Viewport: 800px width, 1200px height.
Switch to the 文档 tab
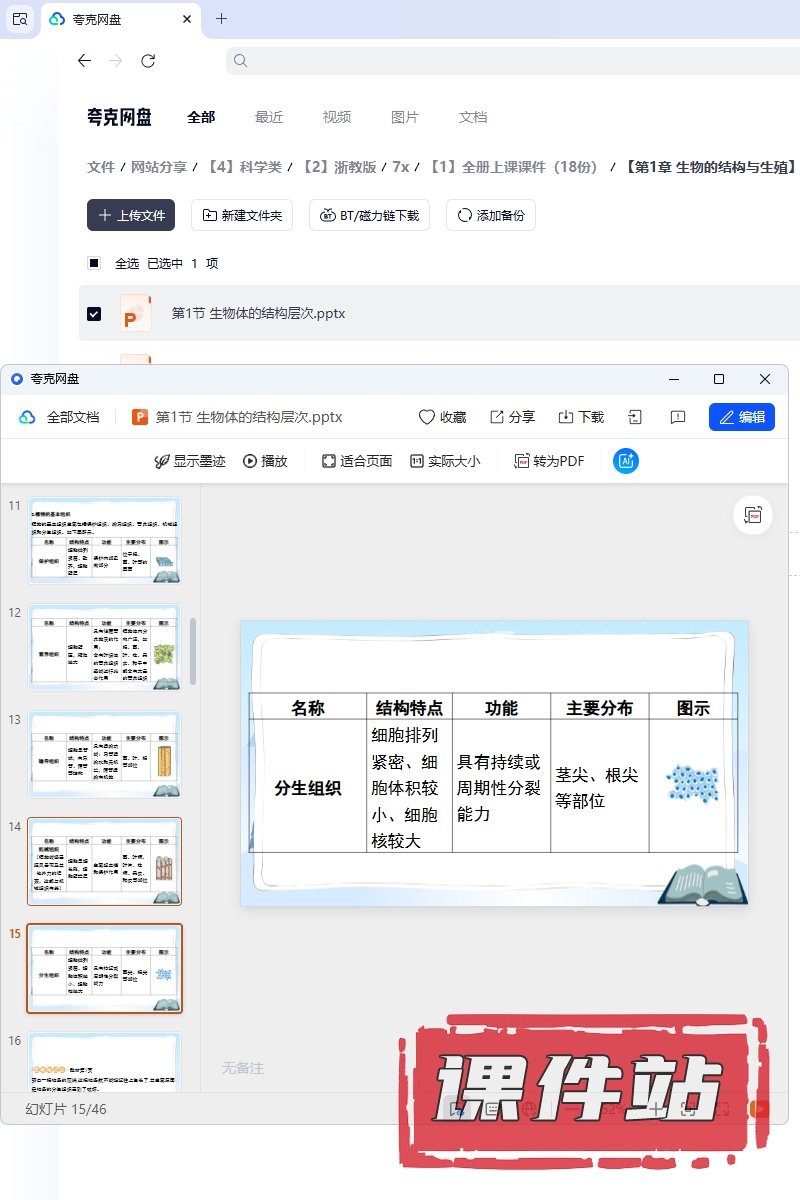pos(473,117)
